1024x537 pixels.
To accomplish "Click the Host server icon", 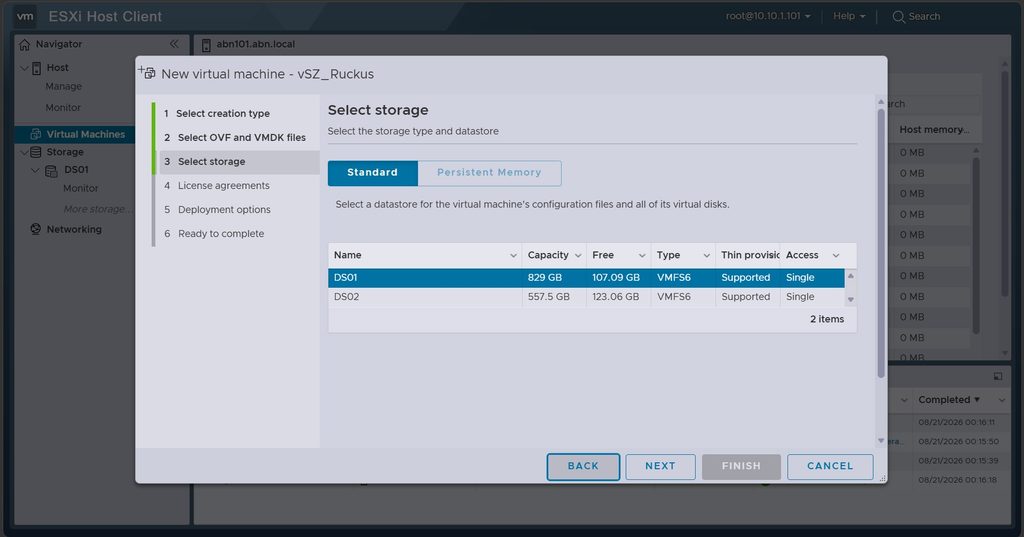I will [x=37, y=68].
